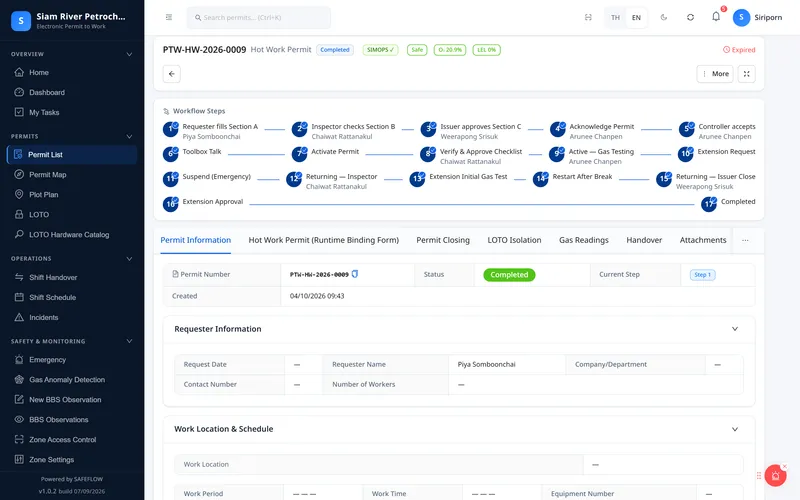View BBS Observations list
Viewport: 800px width, 500px height.
click(71, 419)
